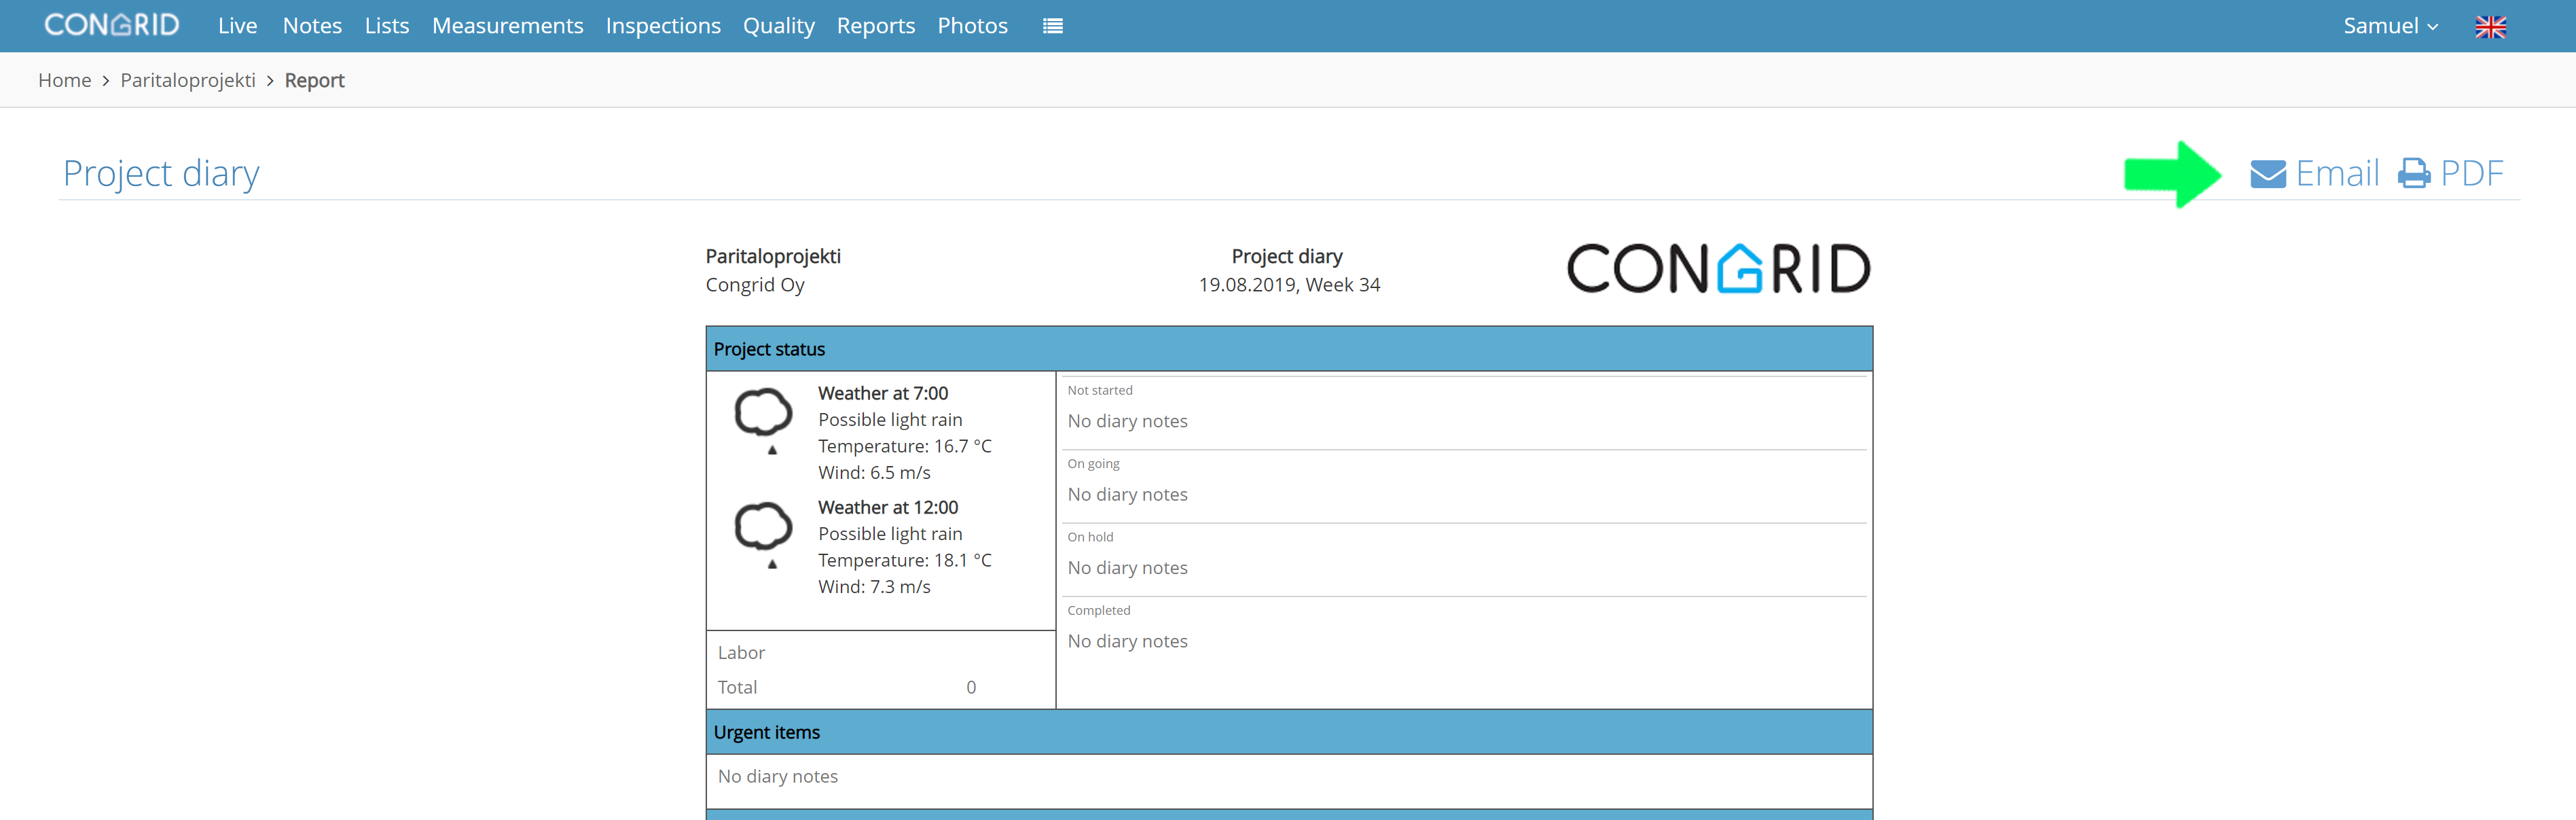Click the PDF export link text
The height and width of the screenshot is (820, 2576).
2471,174
